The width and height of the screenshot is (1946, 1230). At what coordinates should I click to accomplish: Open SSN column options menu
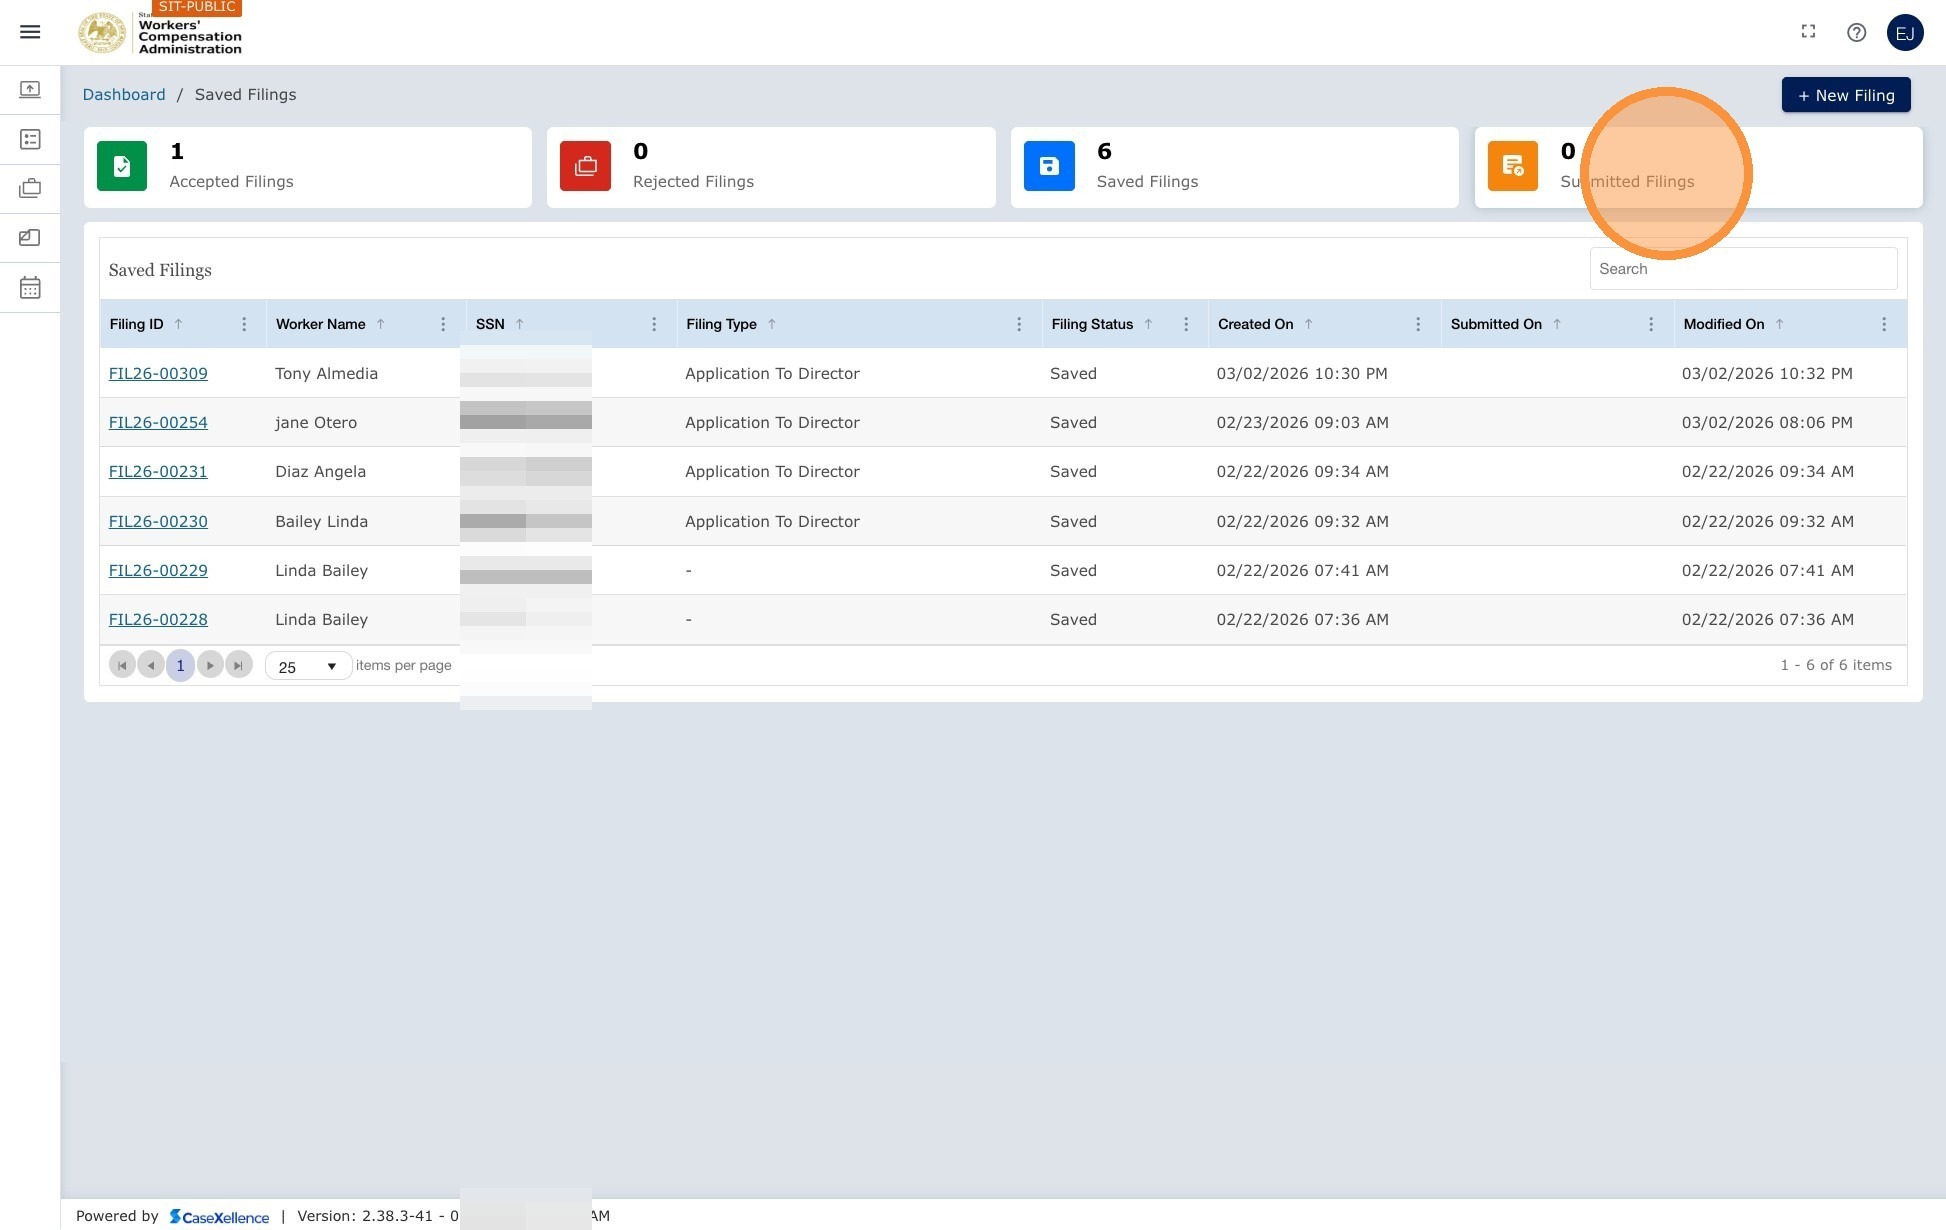(654, 324)
